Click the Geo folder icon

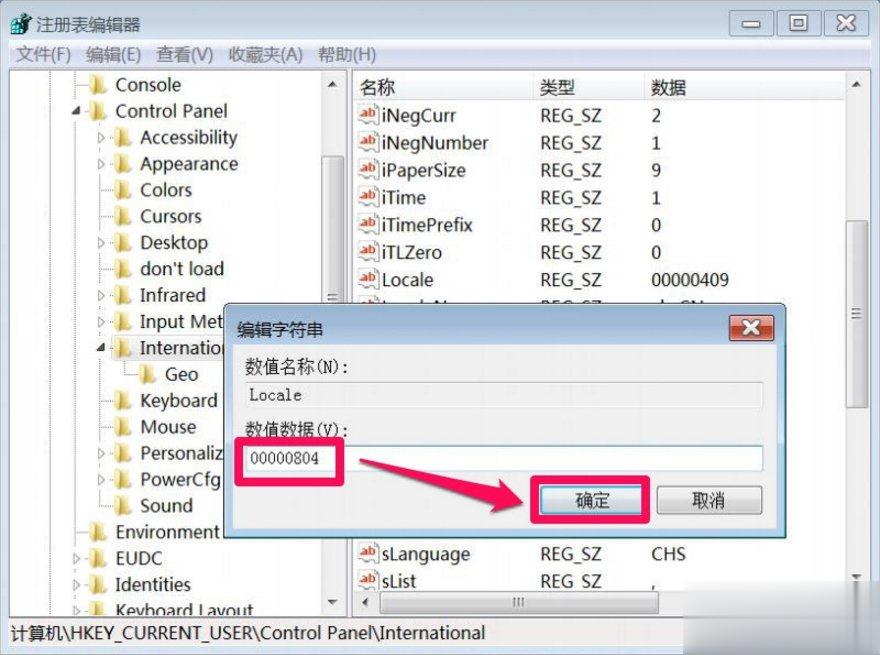pos(148,374)
